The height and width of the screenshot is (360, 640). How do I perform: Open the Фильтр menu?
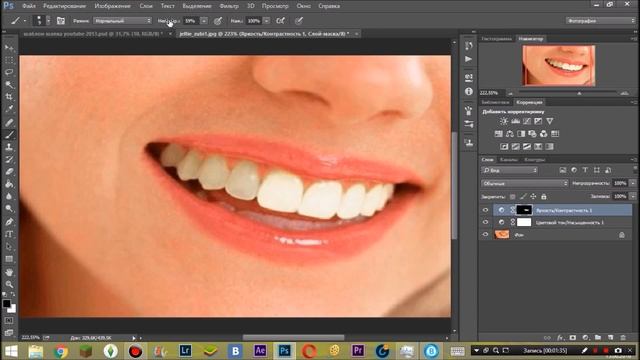[229, 6]
